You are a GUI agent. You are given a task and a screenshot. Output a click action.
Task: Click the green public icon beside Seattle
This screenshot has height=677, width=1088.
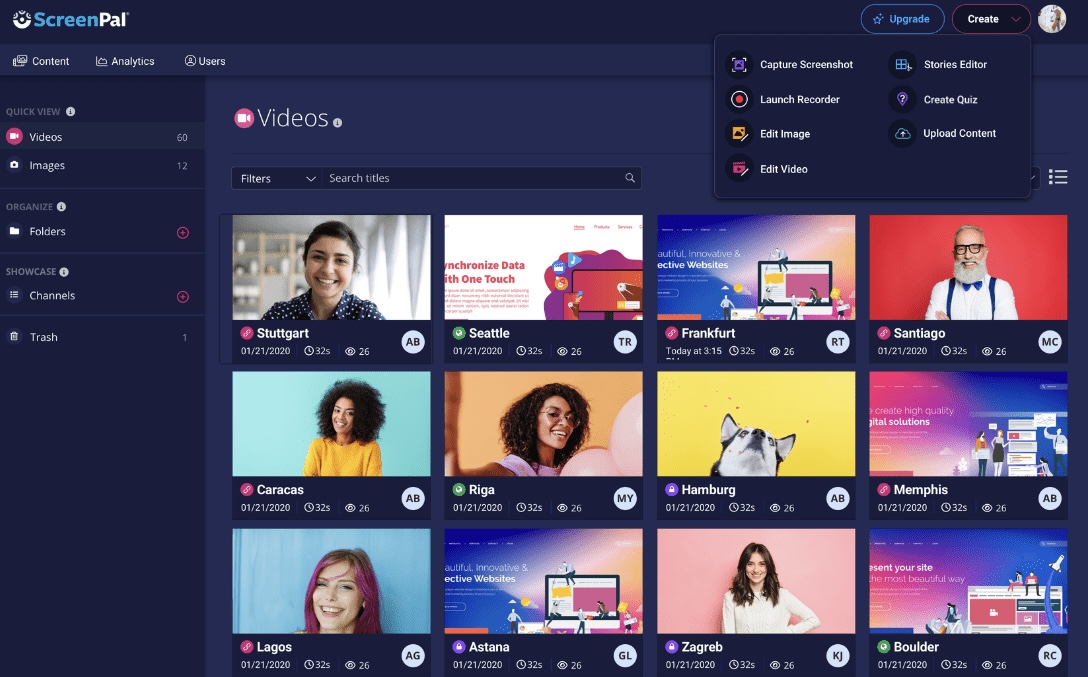459,333
